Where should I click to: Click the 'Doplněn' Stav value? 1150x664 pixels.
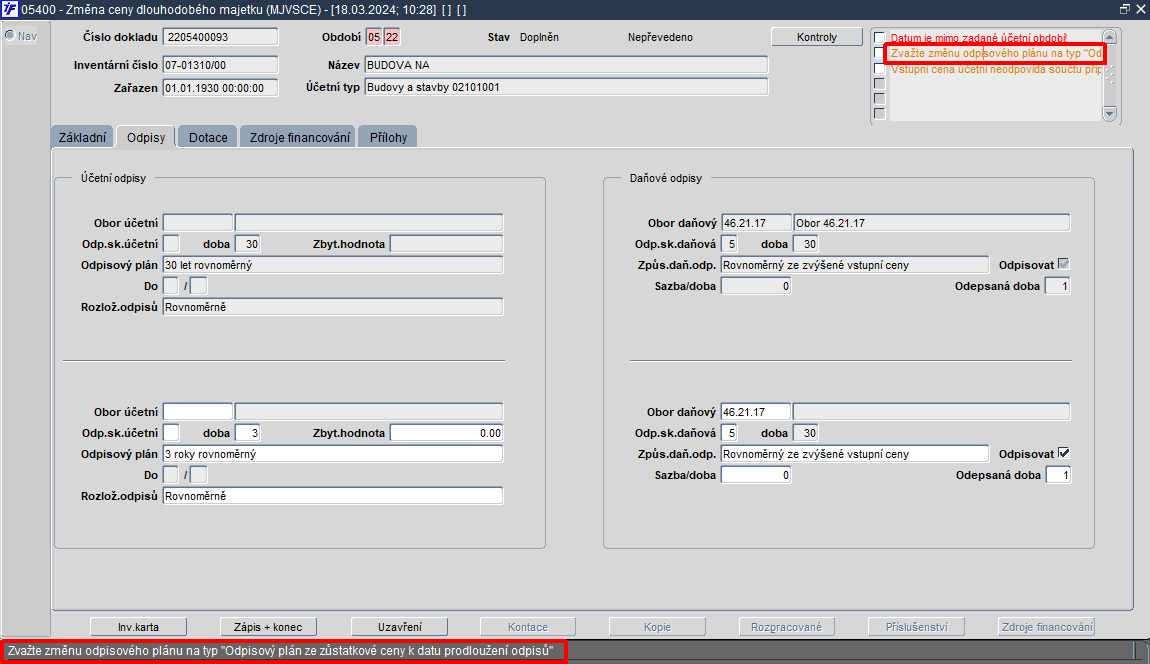(539, 37)
